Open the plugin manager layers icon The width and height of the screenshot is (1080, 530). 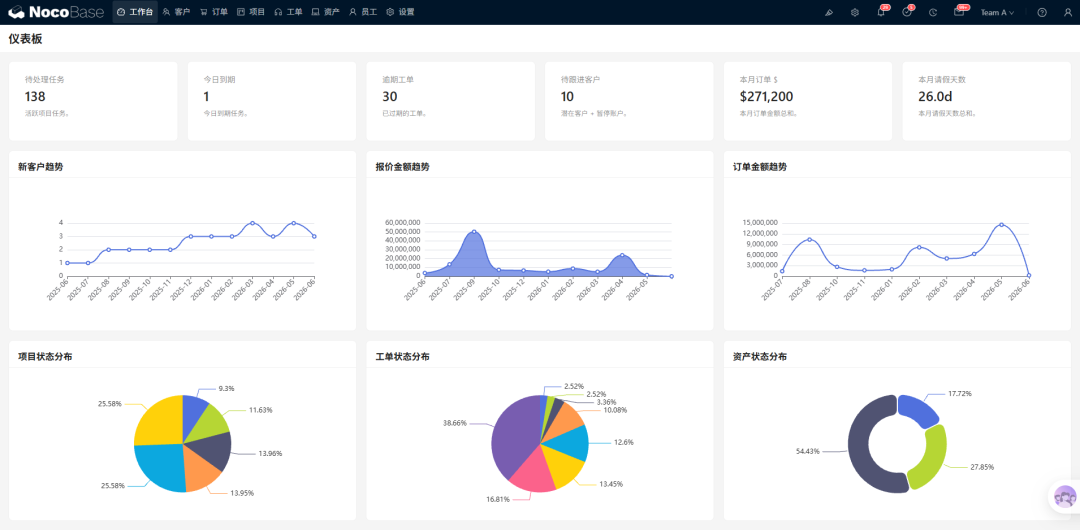[x=855, y=12]
